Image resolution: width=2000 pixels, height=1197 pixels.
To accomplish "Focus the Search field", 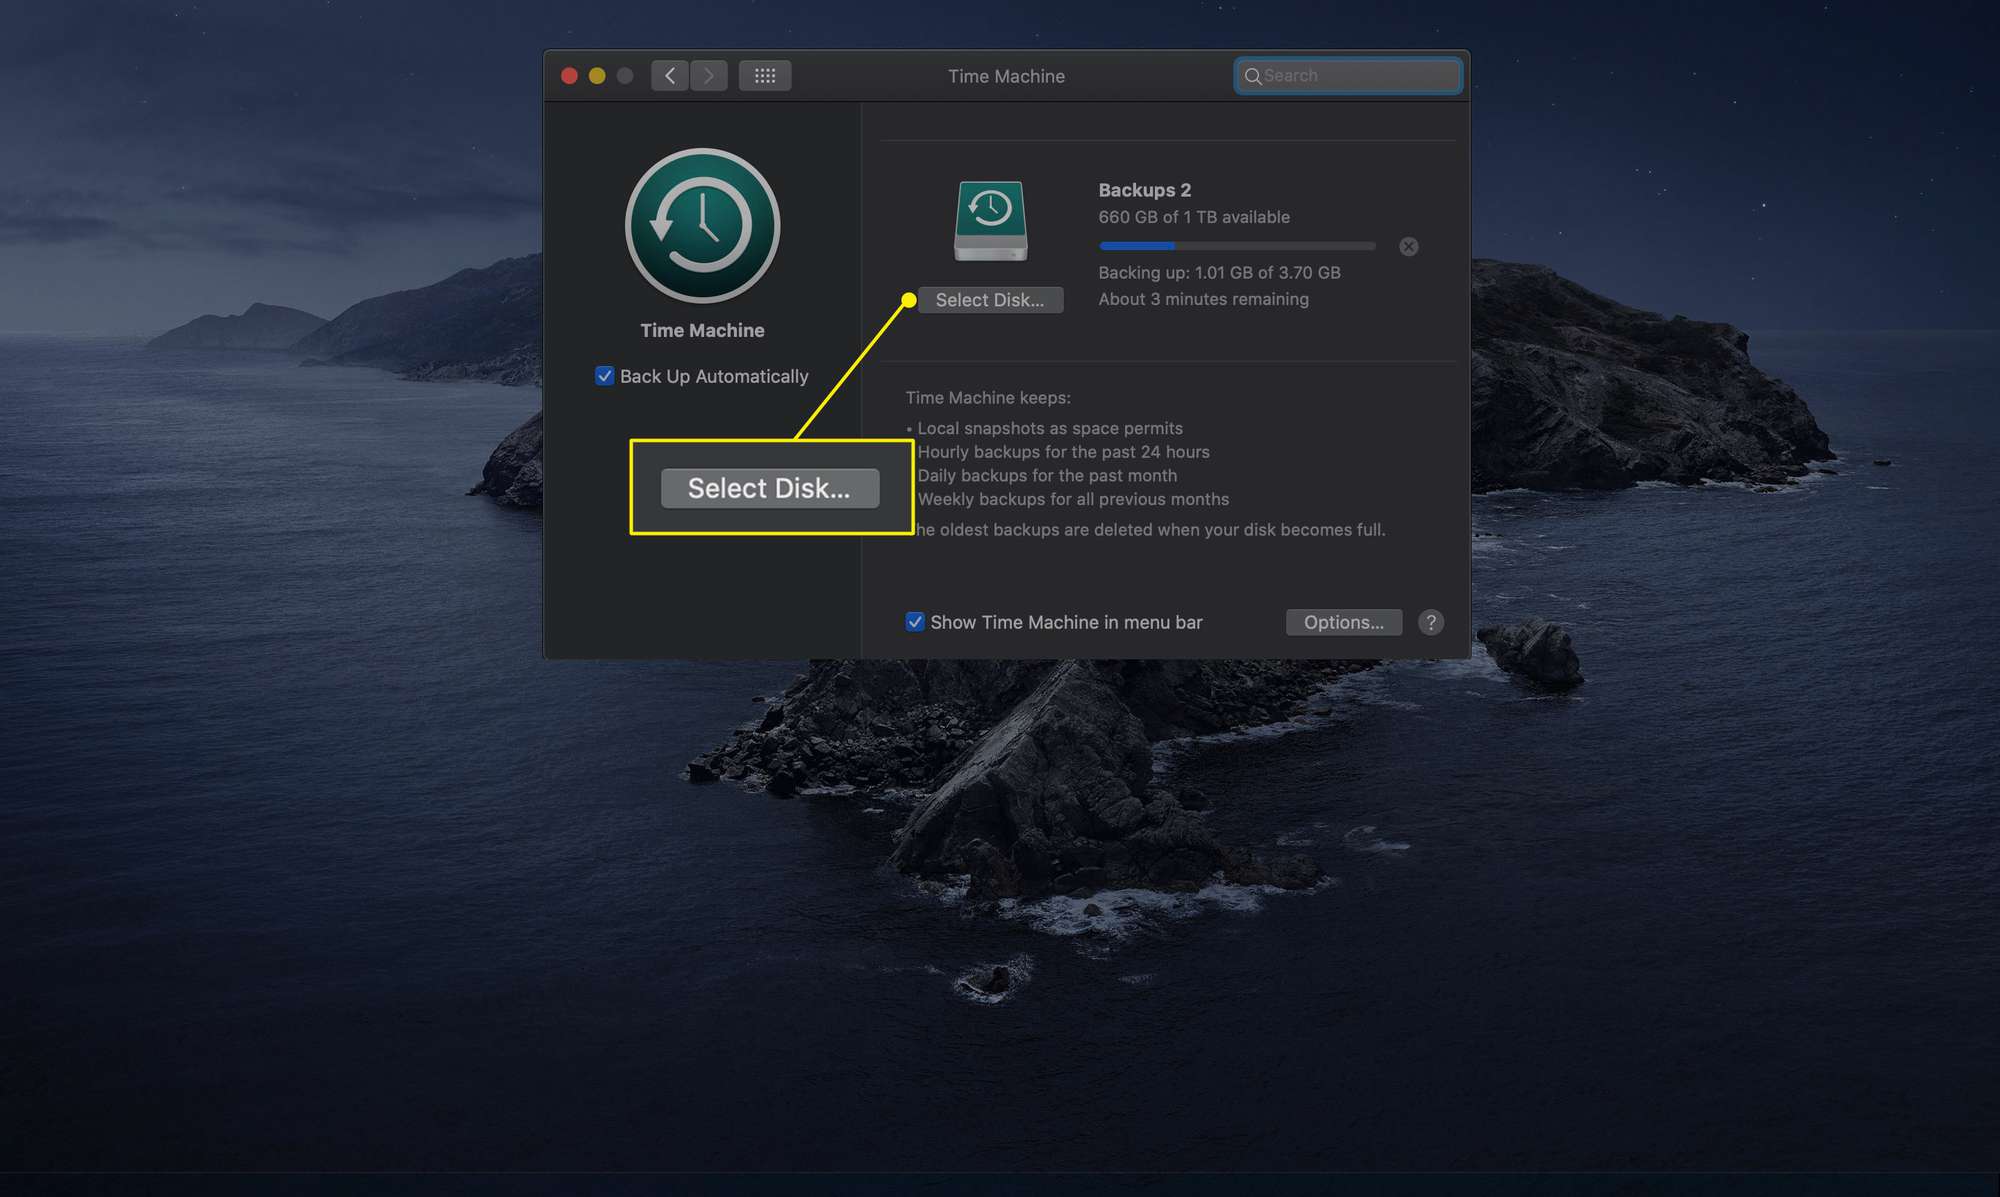I will tap(1348, 76).
